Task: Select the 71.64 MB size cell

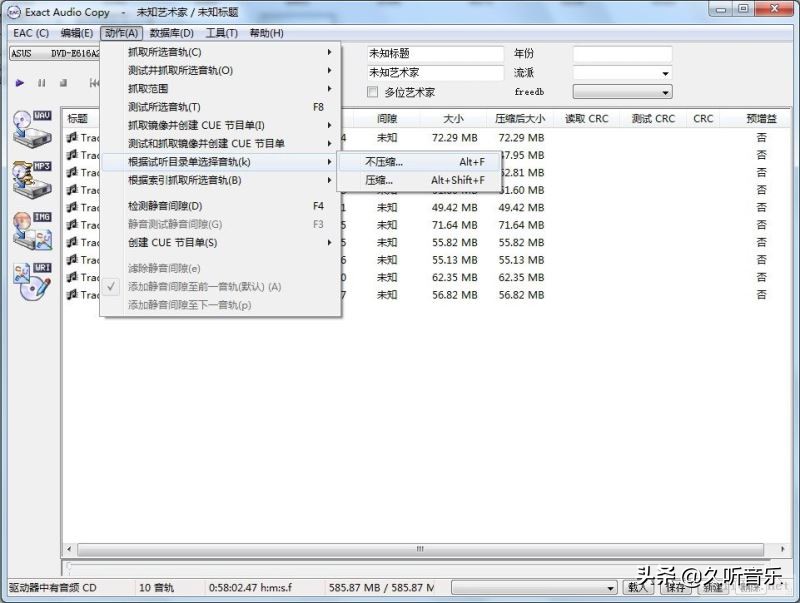Action: click(x=455, y=225)
